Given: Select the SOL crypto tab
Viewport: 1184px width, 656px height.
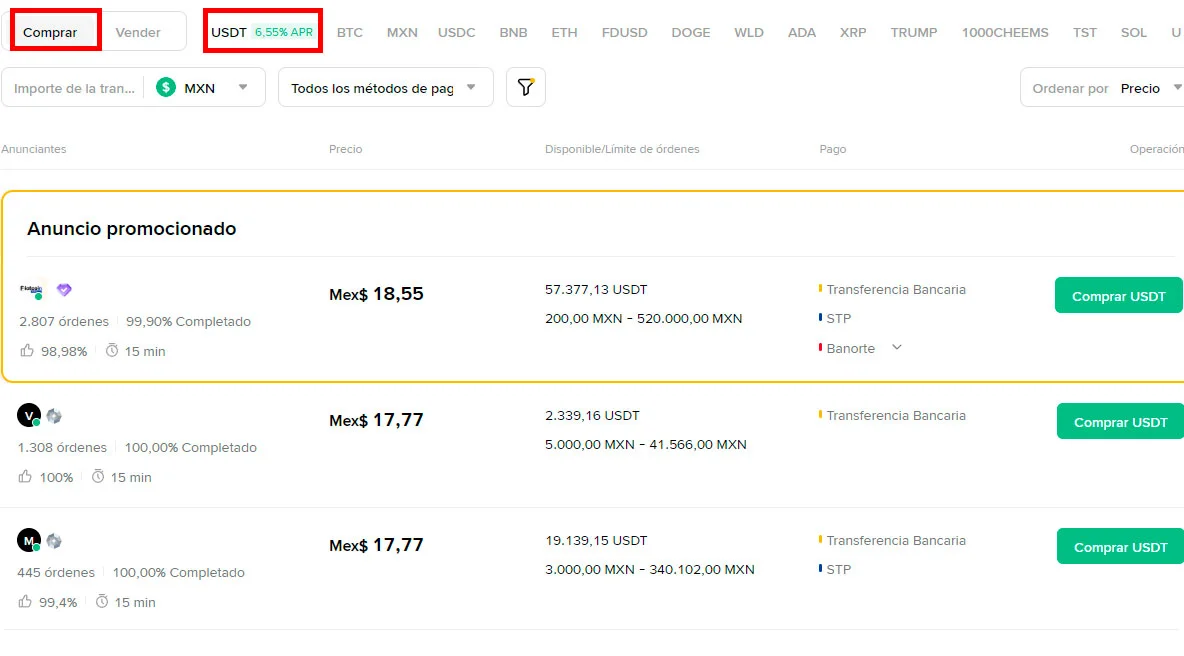Looking at the screenshot, I should point(1133,32).
